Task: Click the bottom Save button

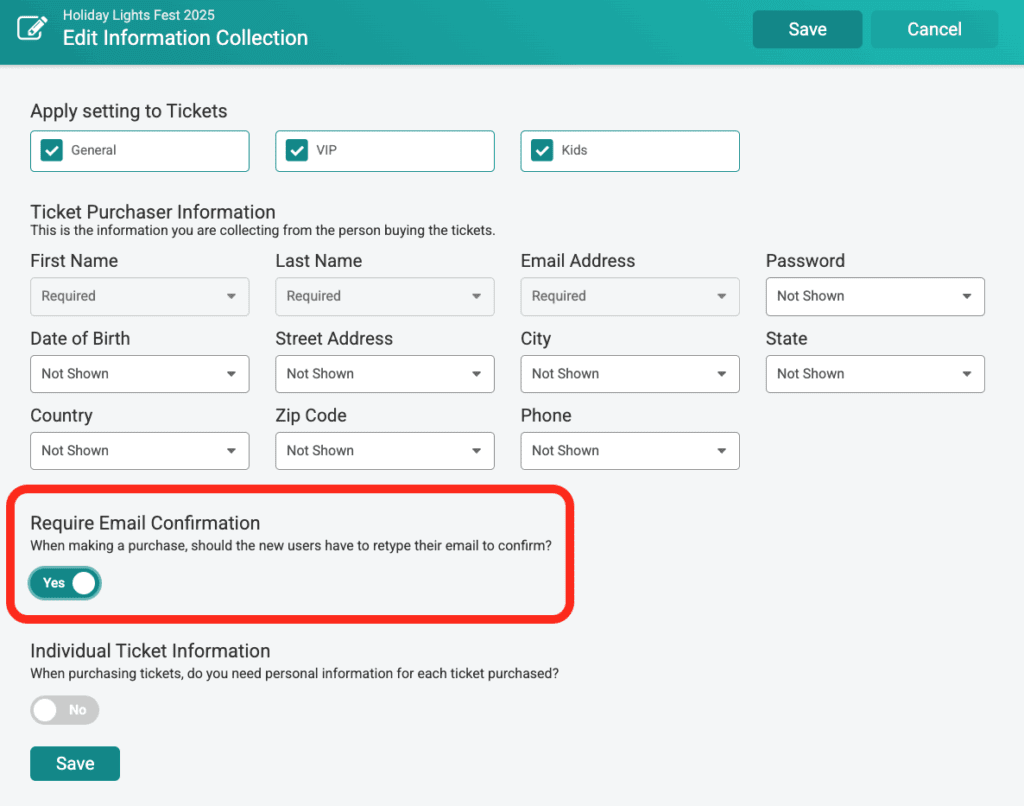Action: tap(75, 763)
